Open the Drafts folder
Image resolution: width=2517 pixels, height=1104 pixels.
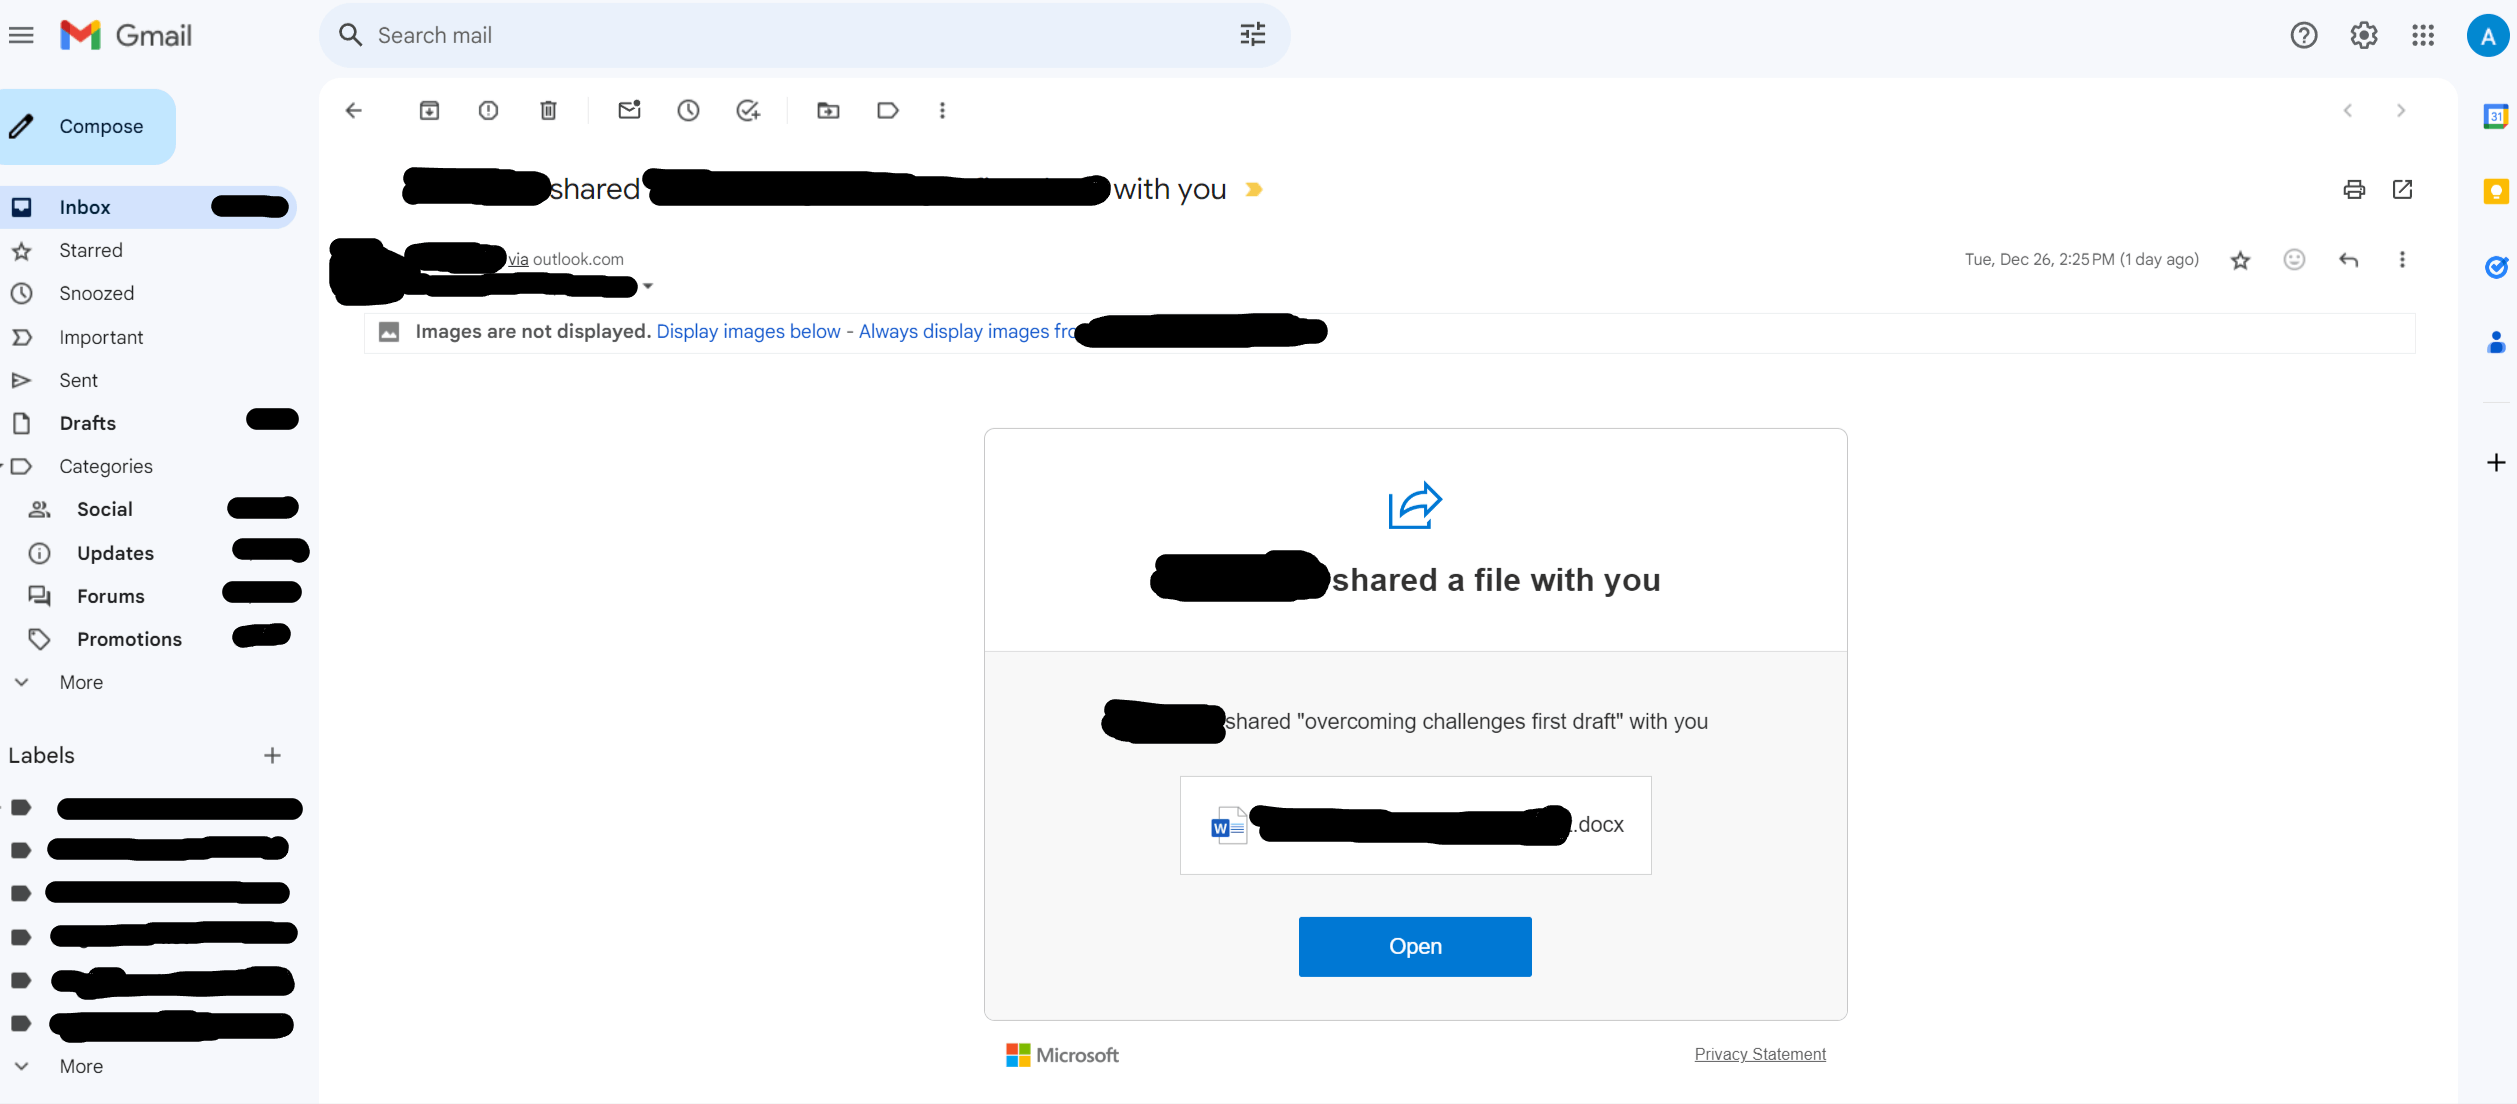149,424
